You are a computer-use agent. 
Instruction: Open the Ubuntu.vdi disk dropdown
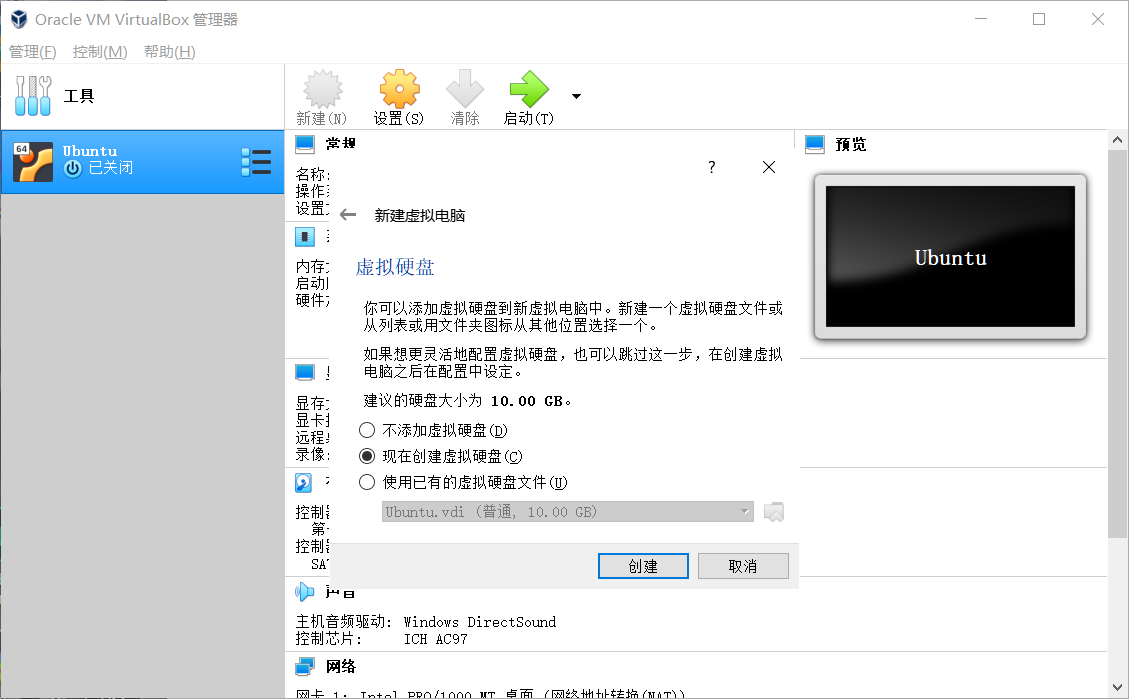[567, 512]
